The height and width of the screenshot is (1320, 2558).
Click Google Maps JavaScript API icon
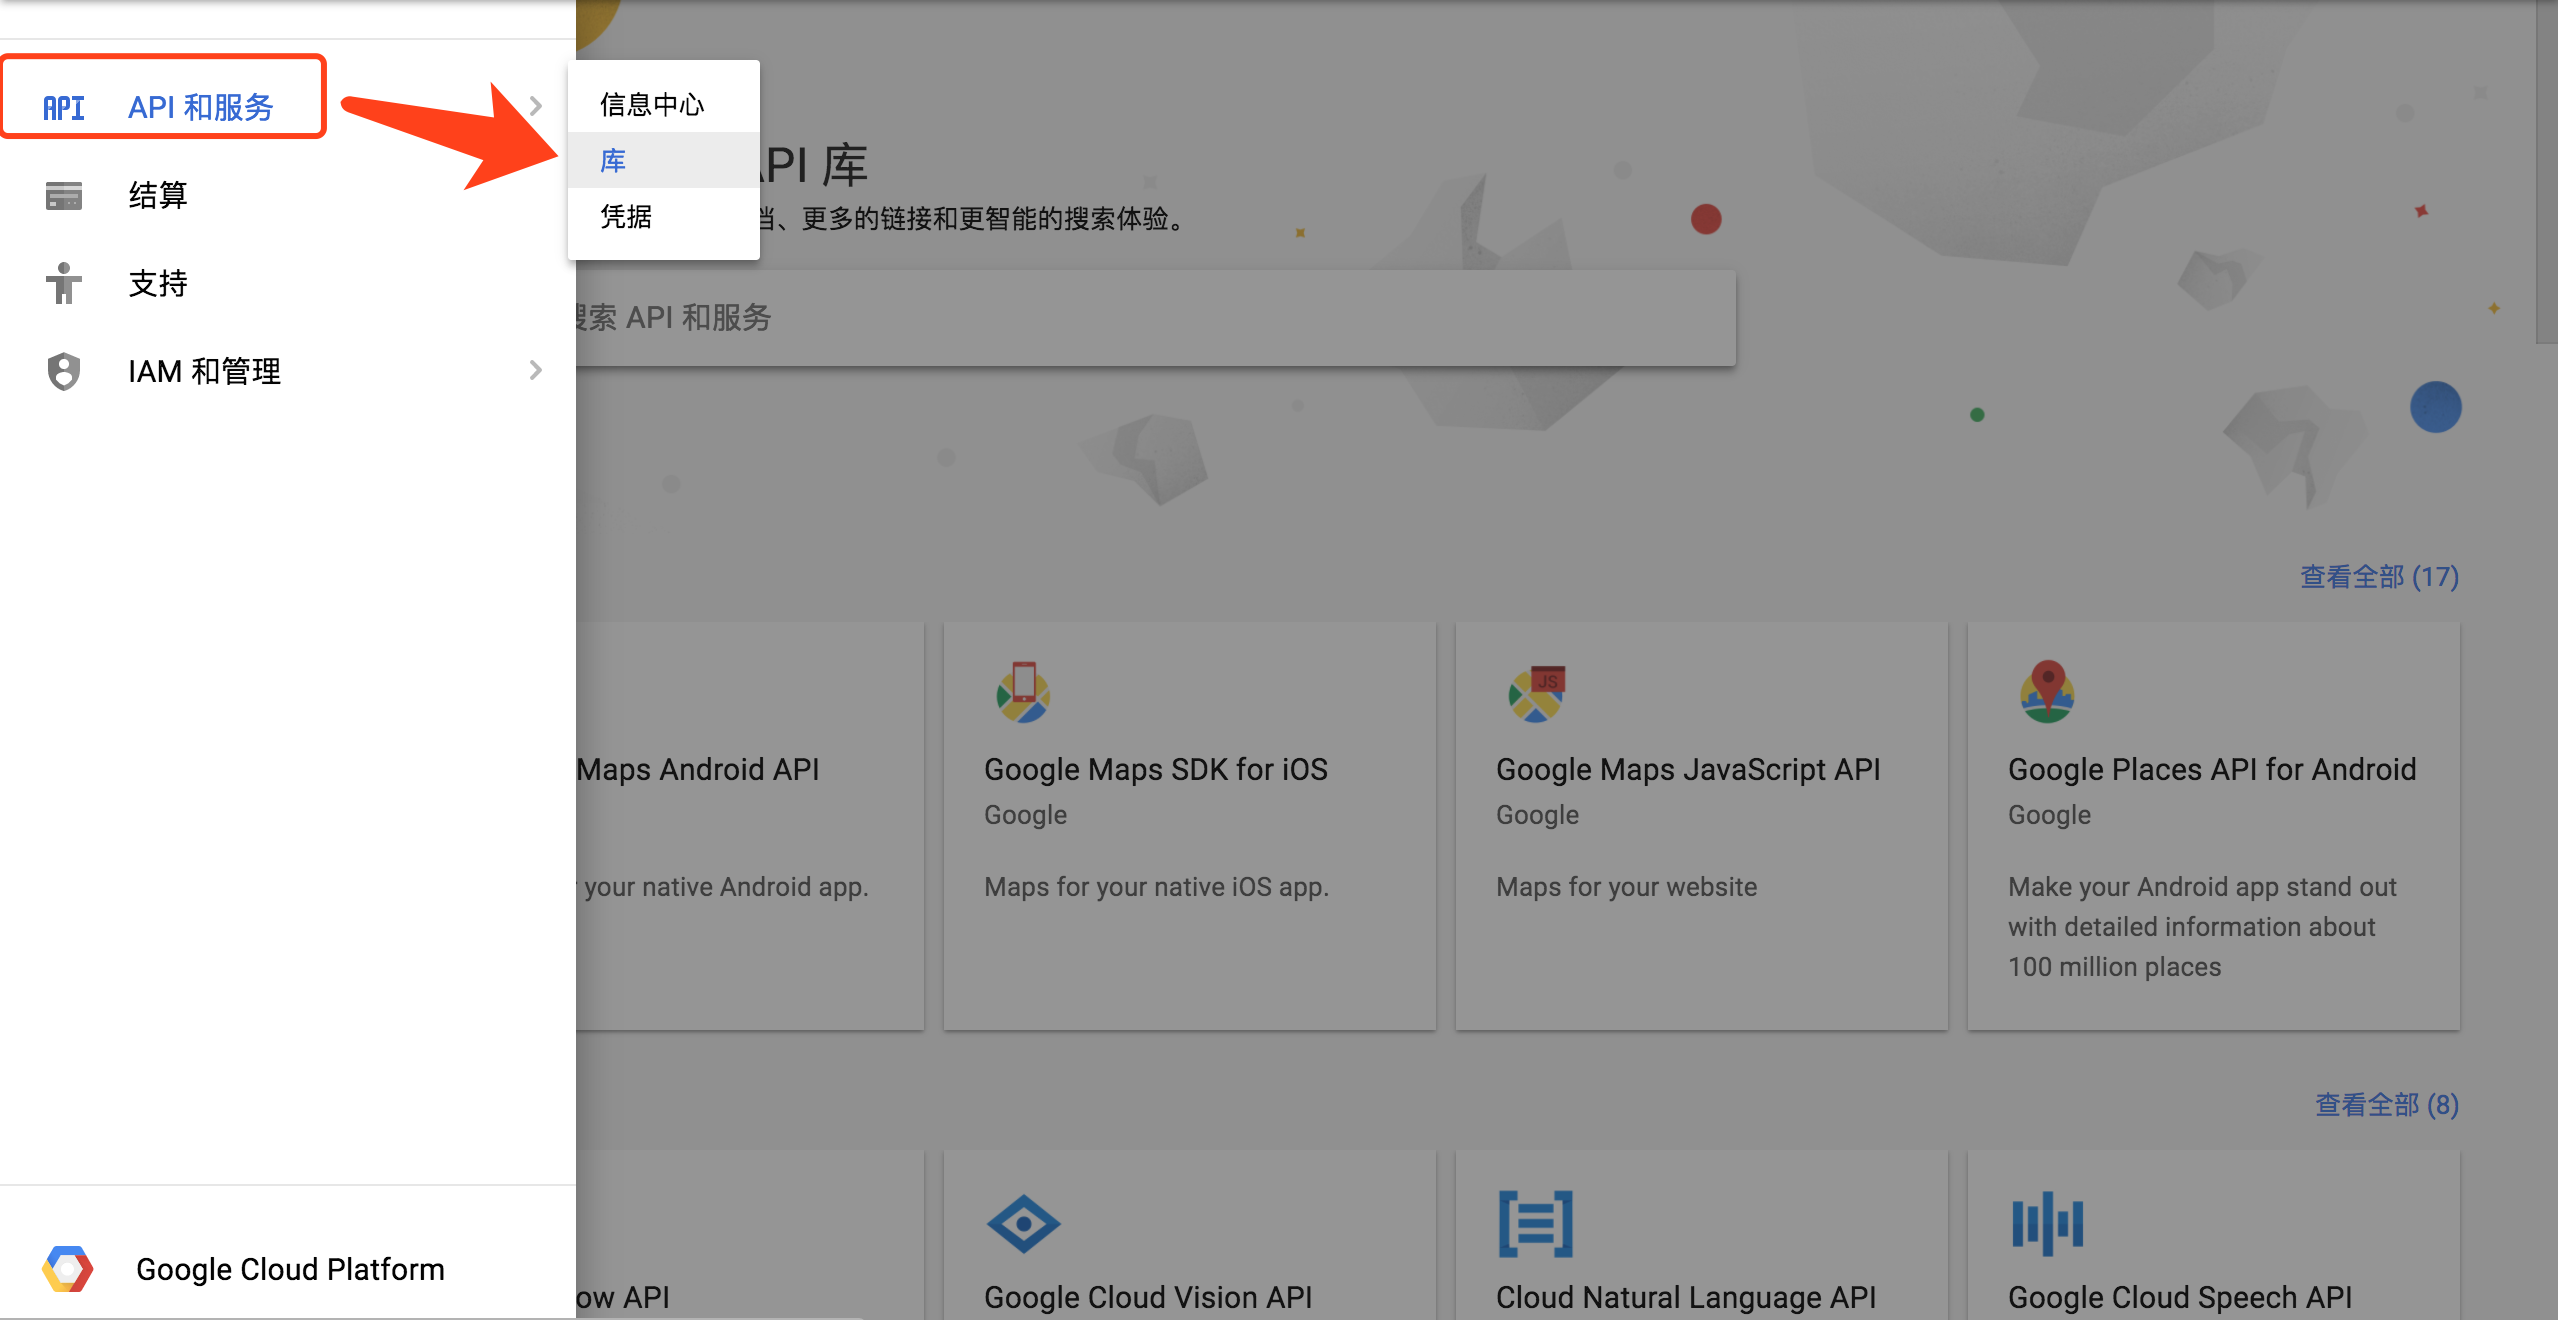tap(1536, 692)
